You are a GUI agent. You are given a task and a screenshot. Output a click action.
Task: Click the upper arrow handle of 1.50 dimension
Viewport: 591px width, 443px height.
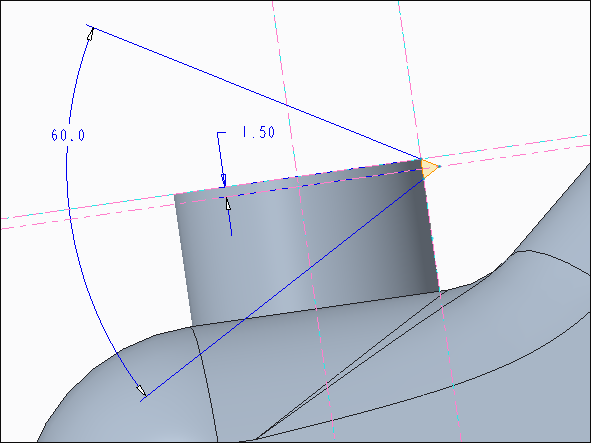(224, 179)
